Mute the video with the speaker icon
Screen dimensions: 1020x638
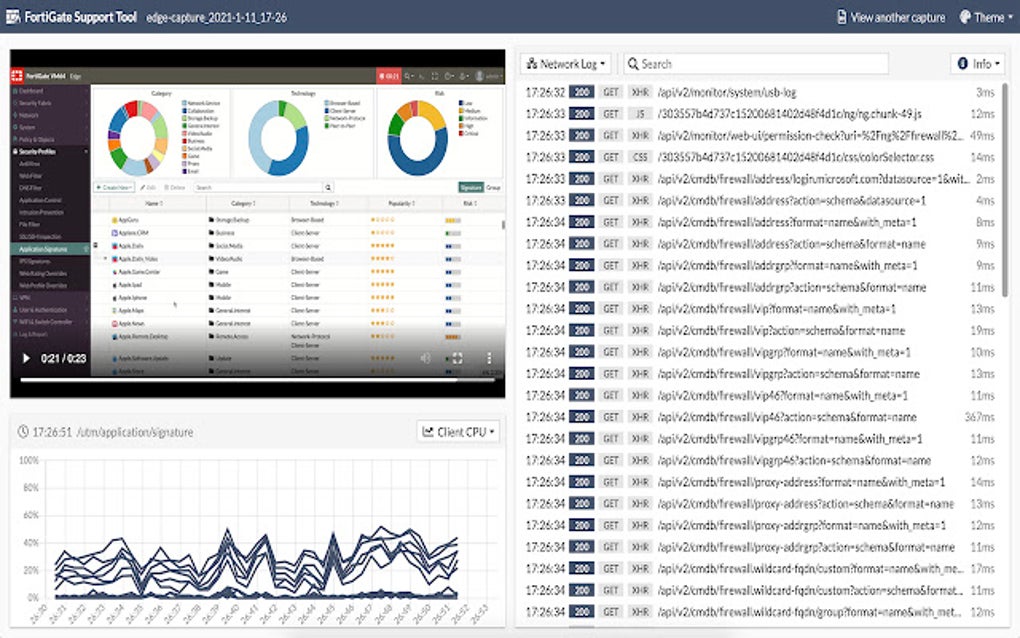coord(426,358)
